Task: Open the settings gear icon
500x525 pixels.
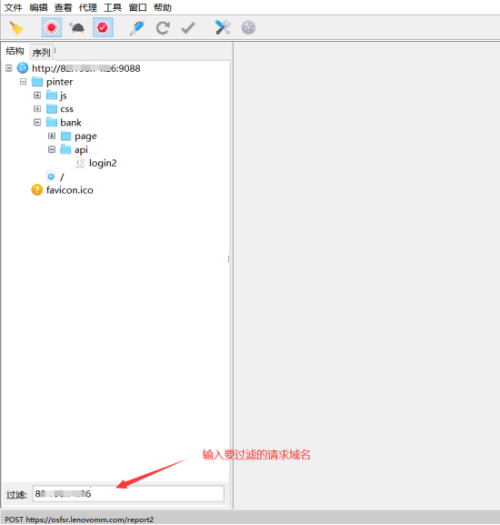Action: (x=248, y=28)
